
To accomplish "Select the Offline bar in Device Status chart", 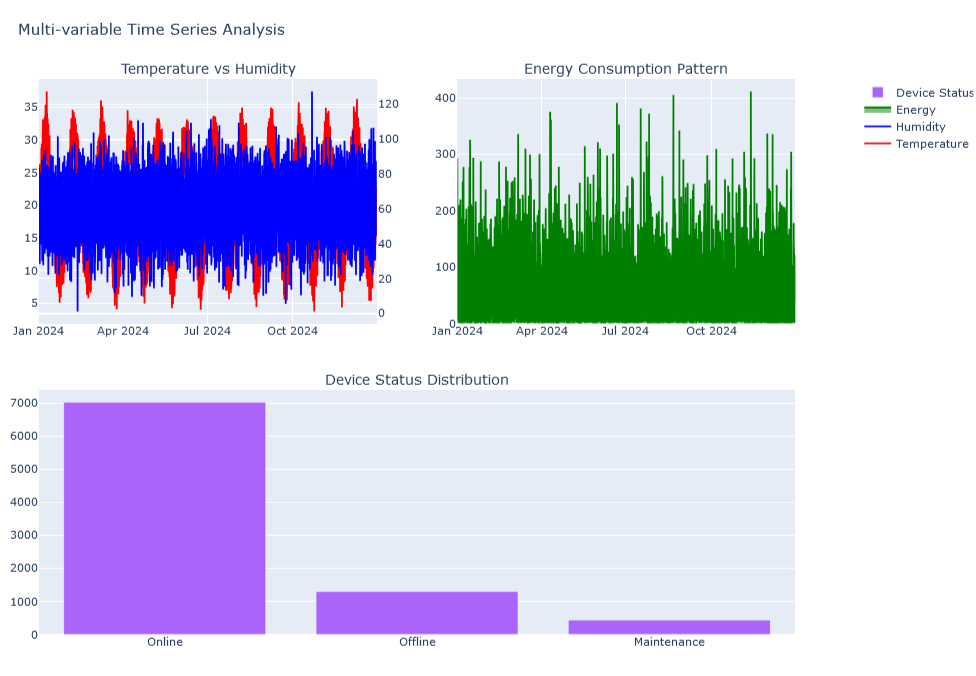I will tap(416, 613).
